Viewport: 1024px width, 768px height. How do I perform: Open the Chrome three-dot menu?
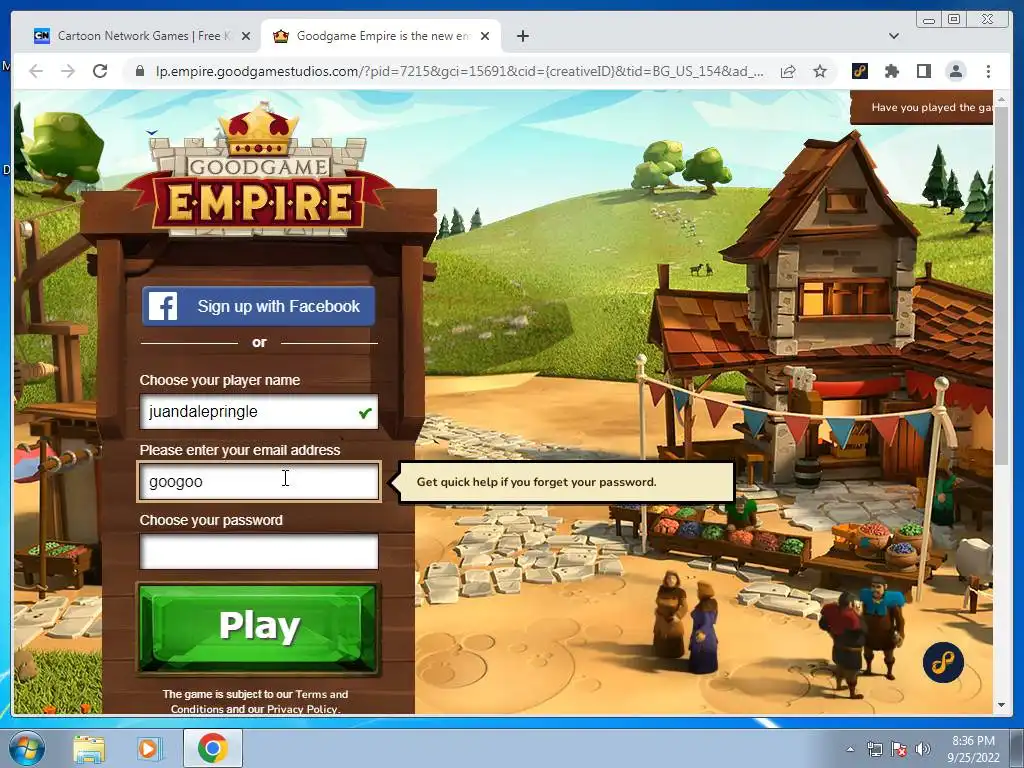coord(988,71)
